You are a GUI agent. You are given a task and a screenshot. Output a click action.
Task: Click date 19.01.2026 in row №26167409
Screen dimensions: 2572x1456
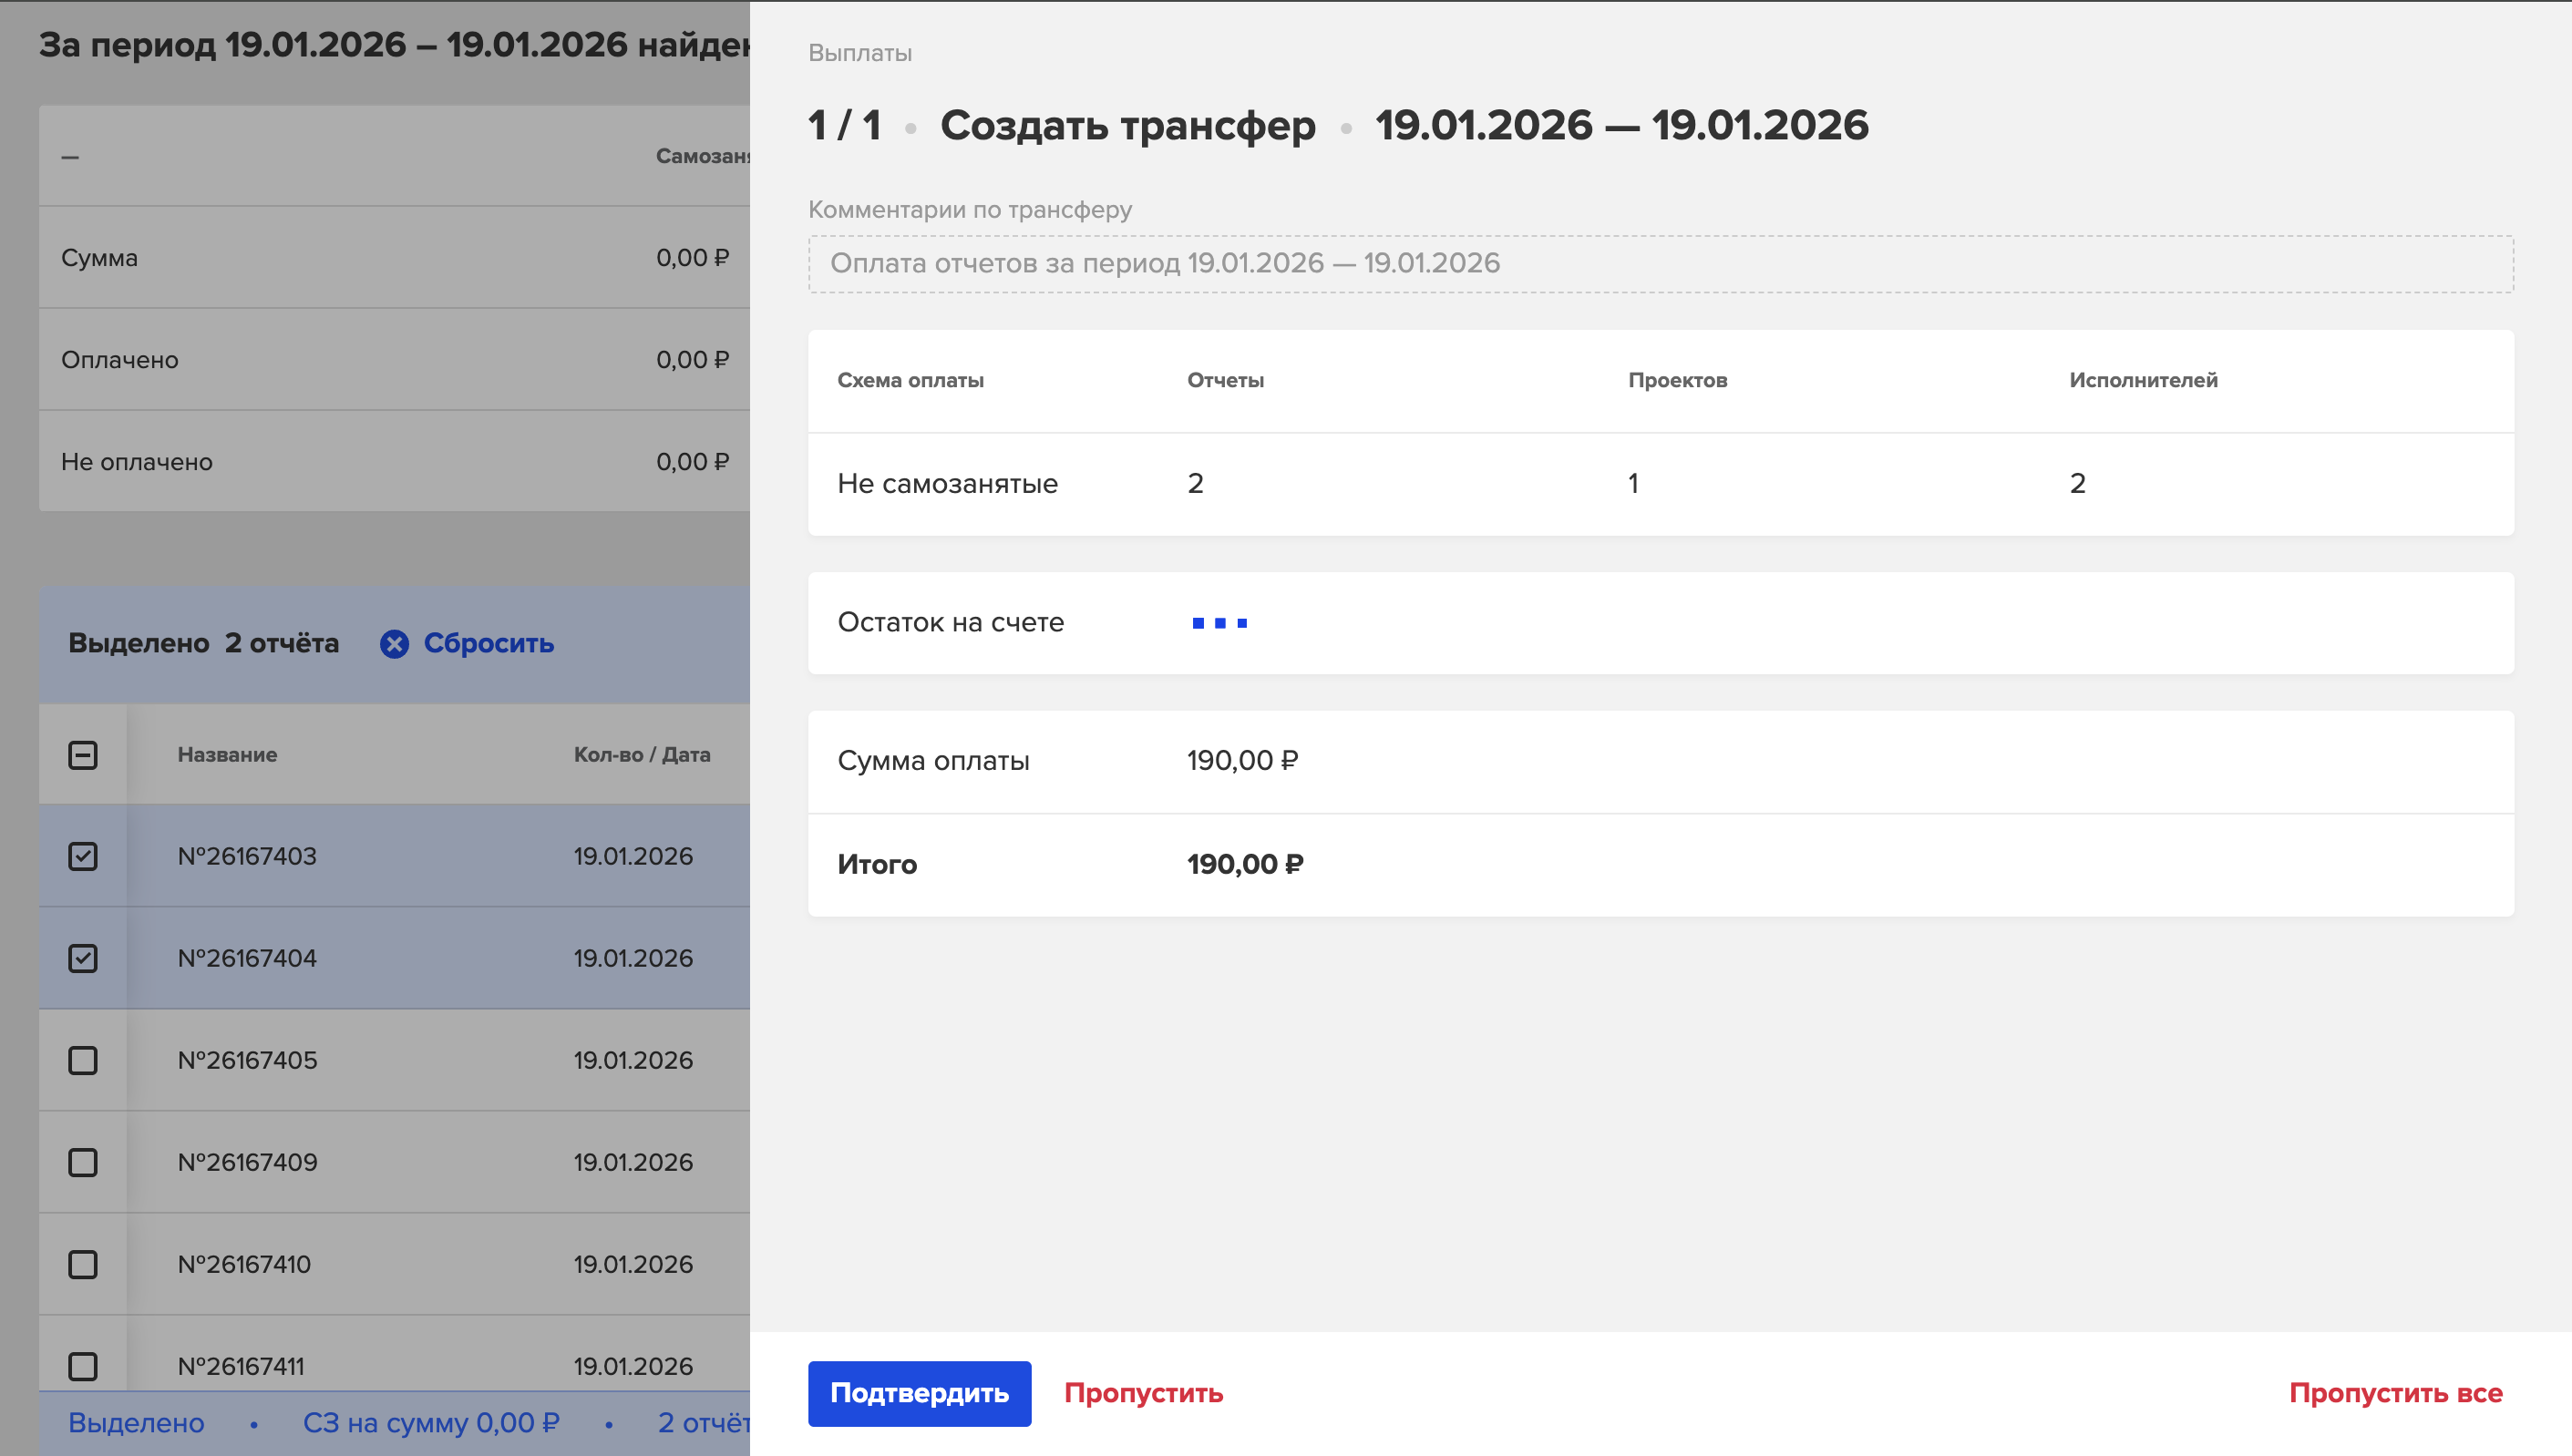(x=633, y=1163)
